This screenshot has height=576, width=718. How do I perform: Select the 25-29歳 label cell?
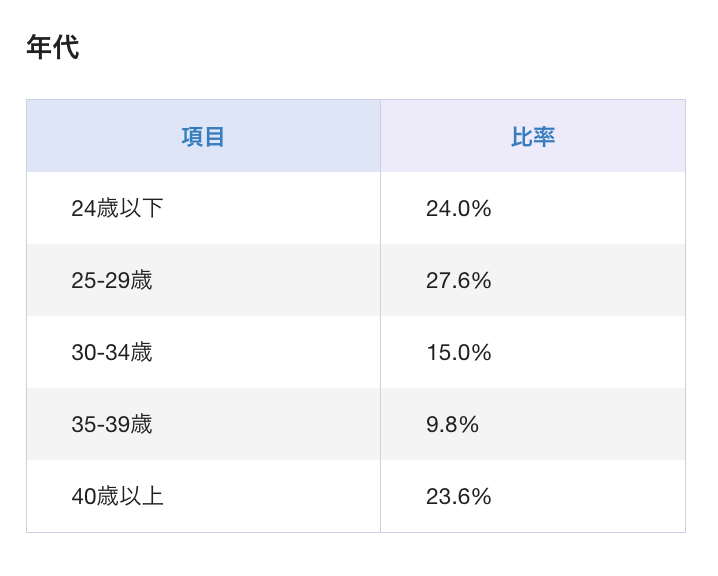click(x=111, y=281)
